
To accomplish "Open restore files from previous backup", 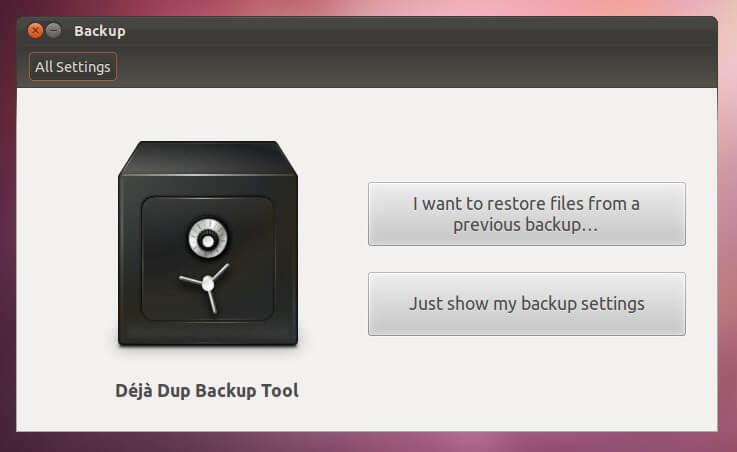I will 526,214.
